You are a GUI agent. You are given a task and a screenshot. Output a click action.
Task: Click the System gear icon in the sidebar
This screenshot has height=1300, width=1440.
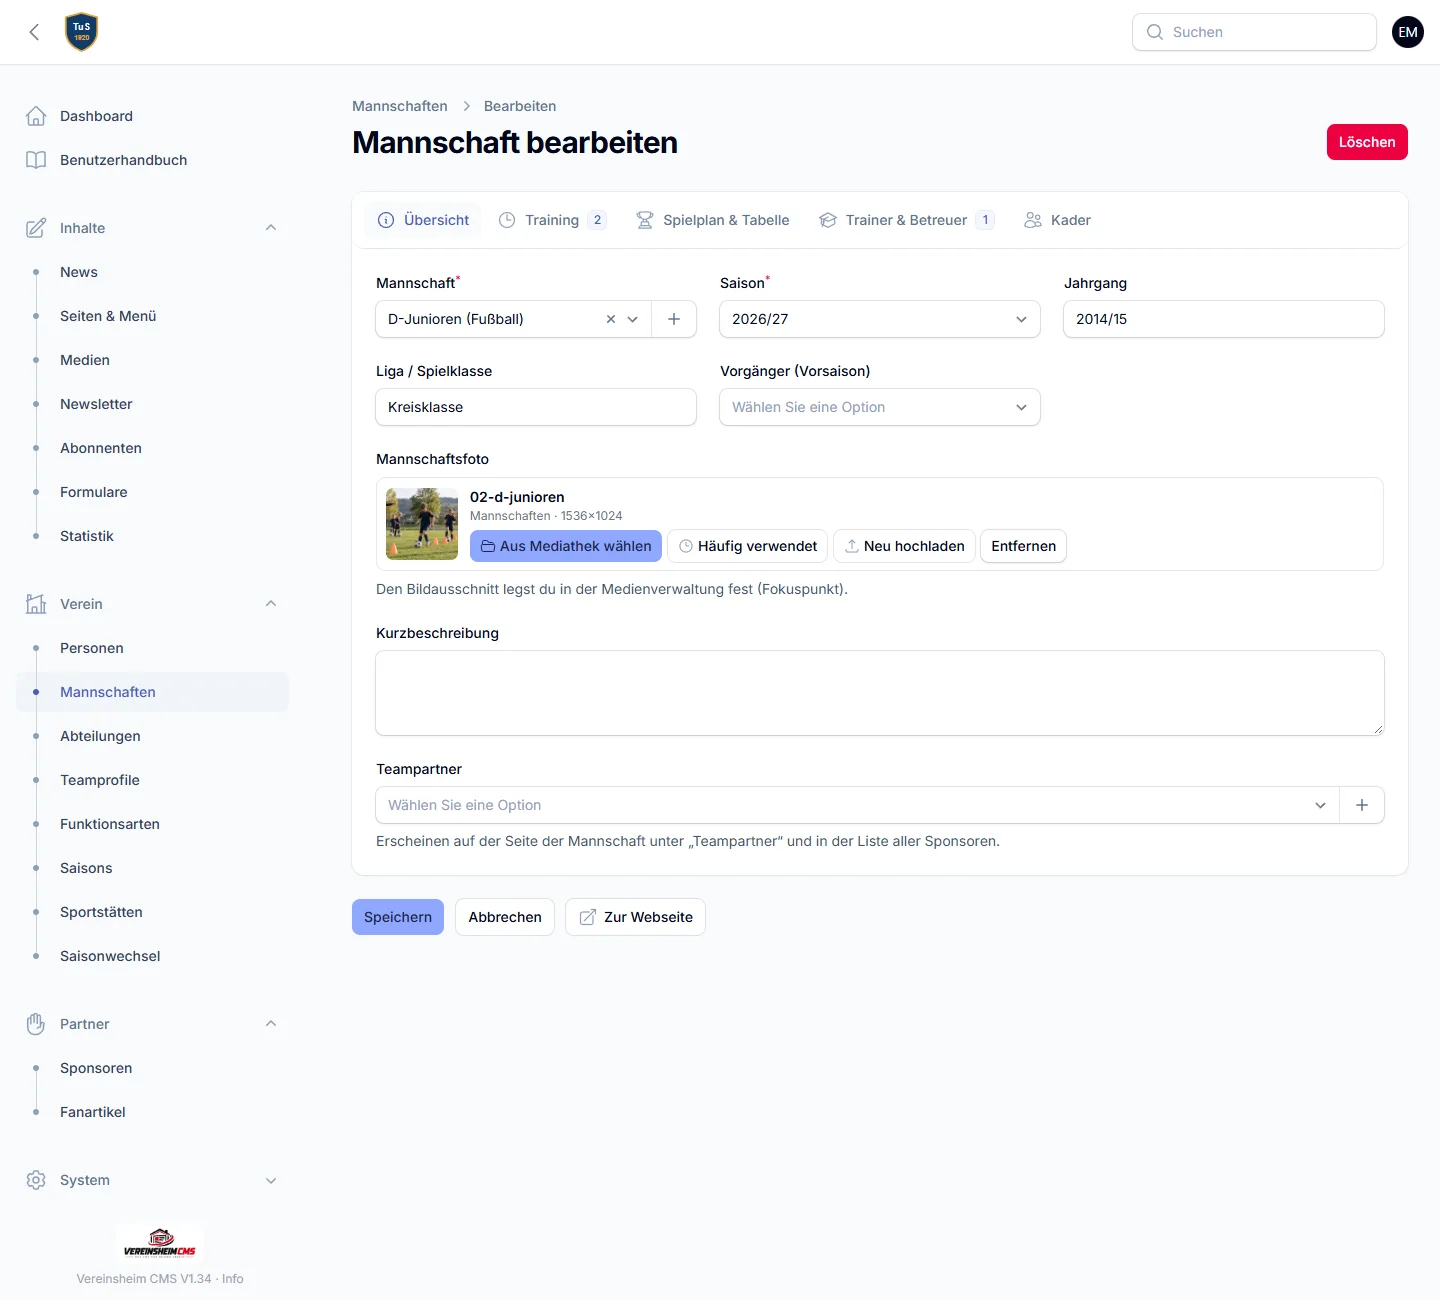coord(36,1180)
